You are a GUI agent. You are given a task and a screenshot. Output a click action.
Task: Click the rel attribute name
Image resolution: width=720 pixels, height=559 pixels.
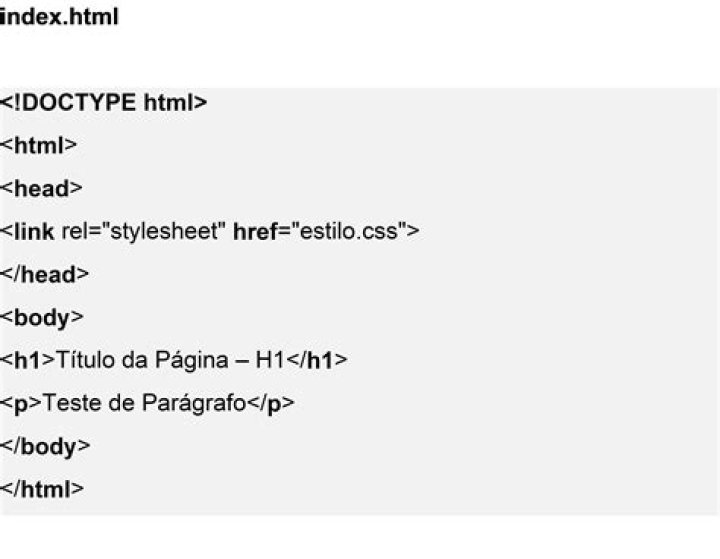[x=73, y=231]
